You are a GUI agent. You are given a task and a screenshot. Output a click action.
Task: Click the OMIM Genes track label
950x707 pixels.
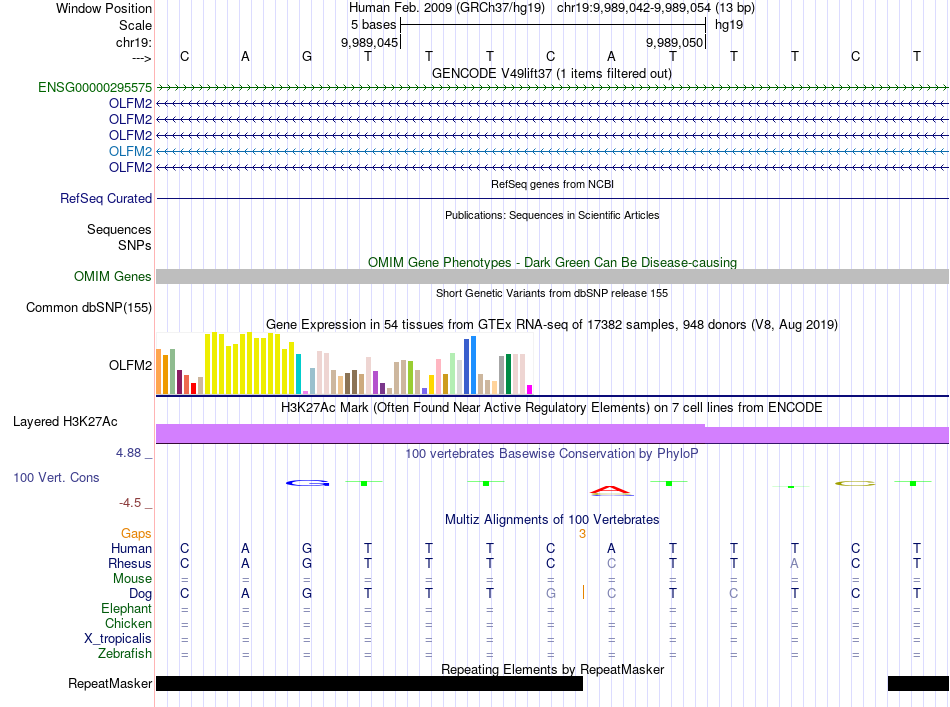click(113, 276)
